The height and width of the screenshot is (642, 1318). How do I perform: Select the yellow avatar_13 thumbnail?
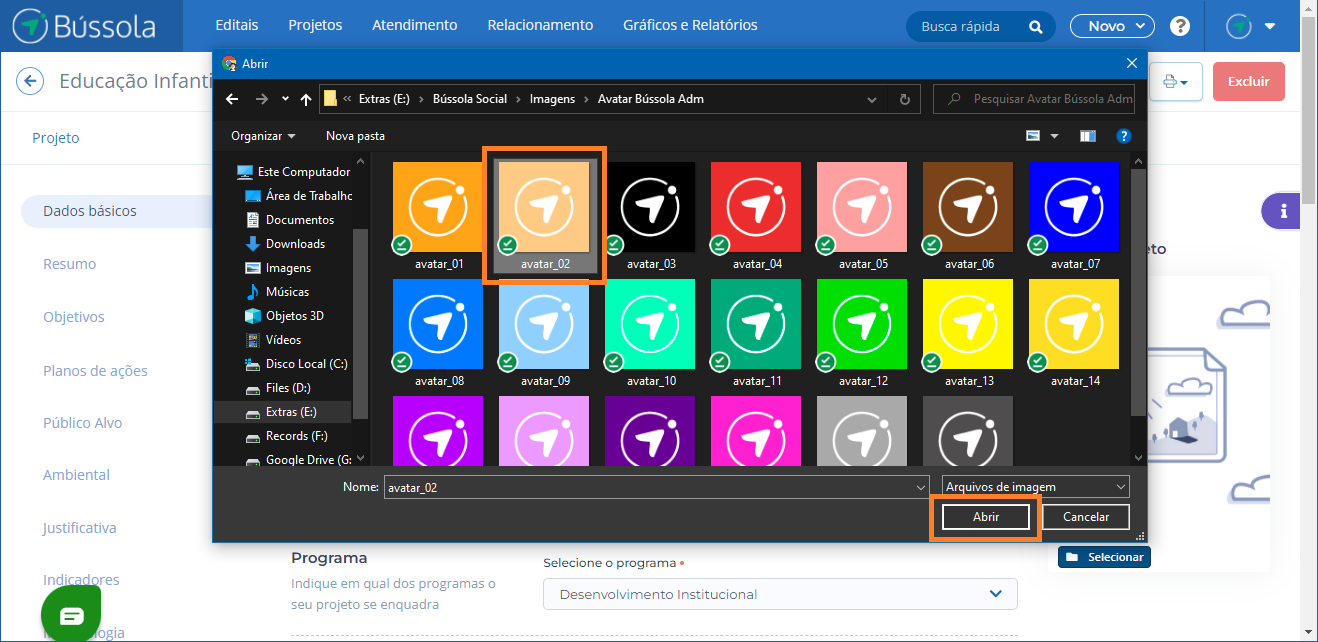(x=968, y=324)
